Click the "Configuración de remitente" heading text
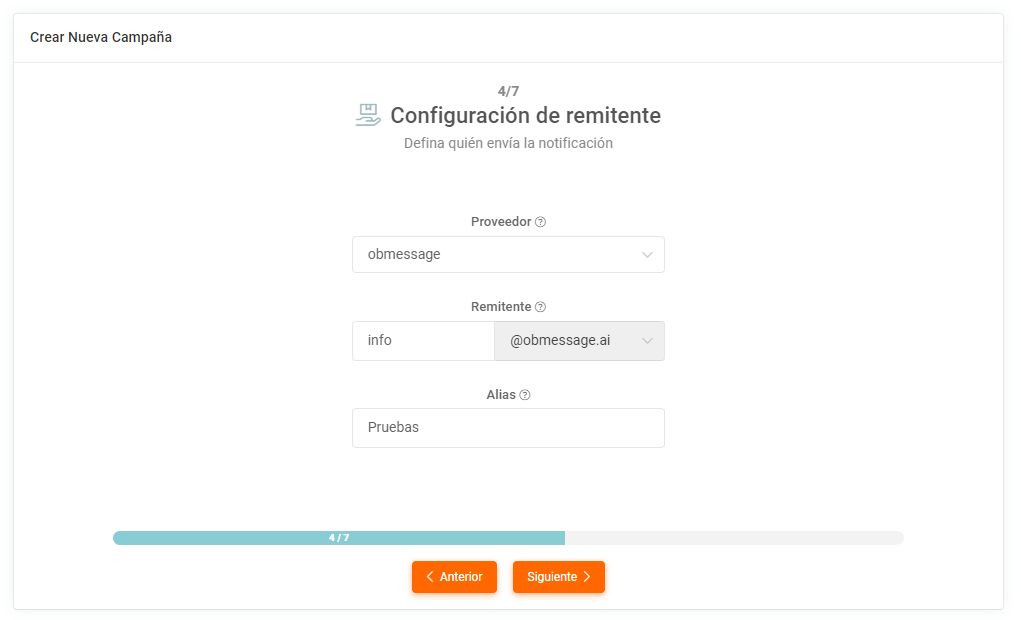The height and width of the screenshot is (620, 1021). (x=525, y=116)
